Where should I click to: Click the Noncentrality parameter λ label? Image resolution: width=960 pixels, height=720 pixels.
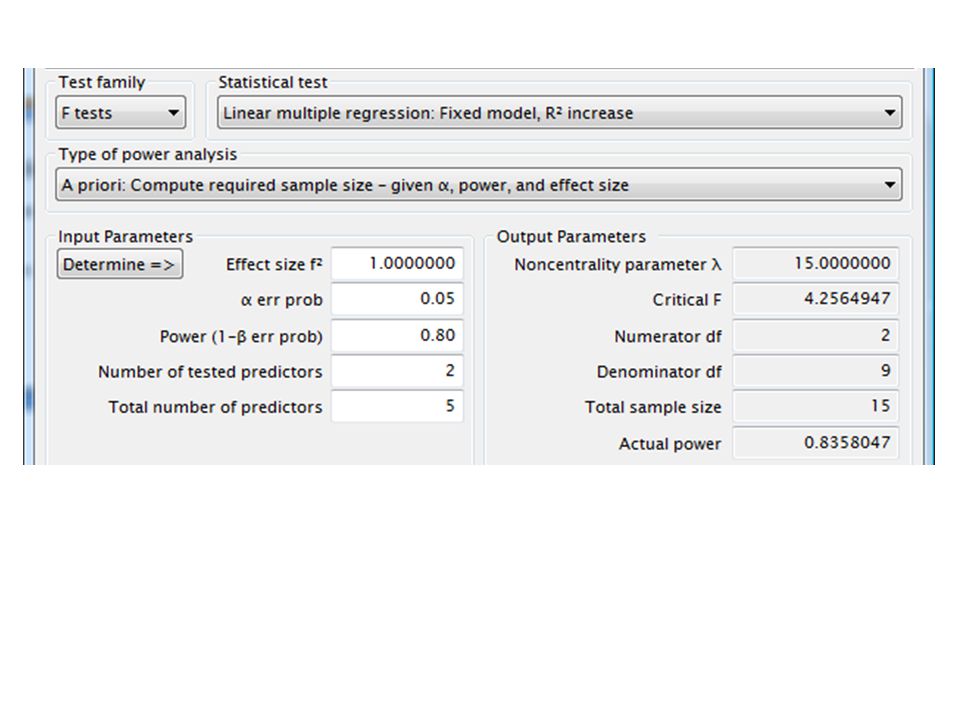[618, 264]
